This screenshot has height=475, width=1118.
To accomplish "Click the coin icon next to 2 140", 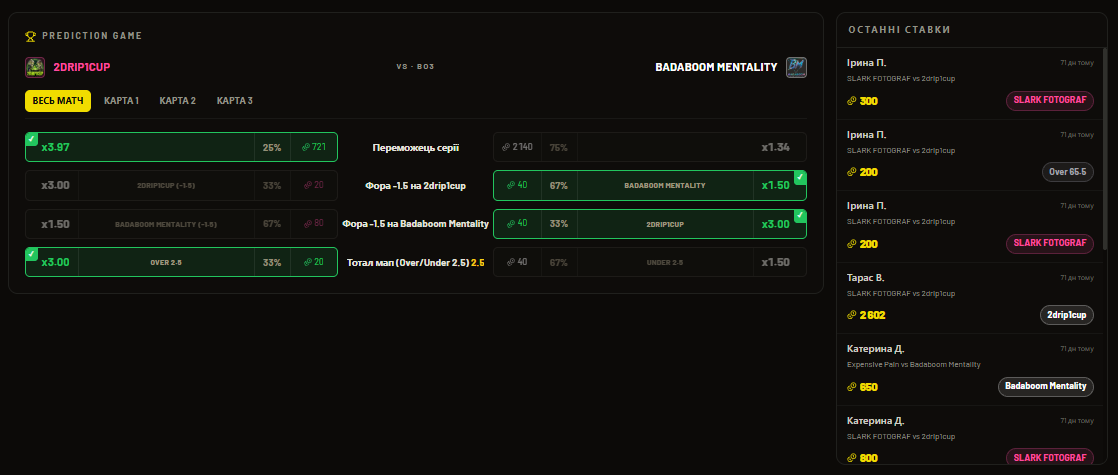I will tap(506, 147).
